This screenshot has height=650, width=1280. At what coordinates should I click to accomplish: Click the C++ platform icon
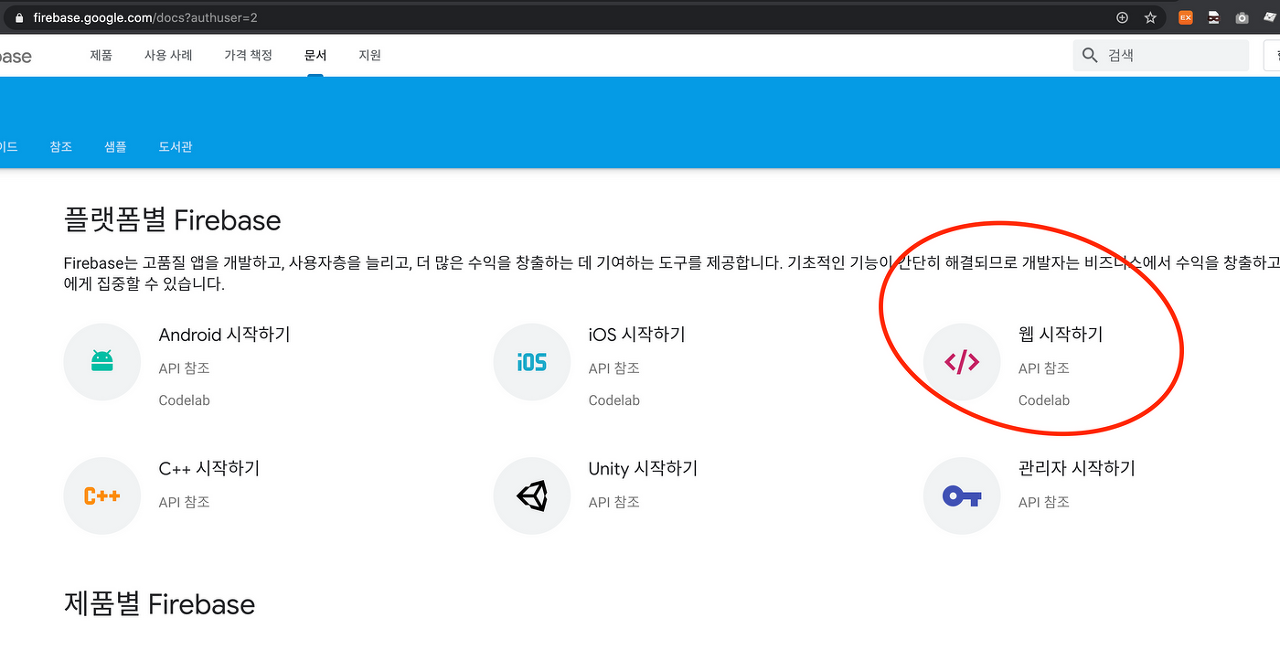102,496
